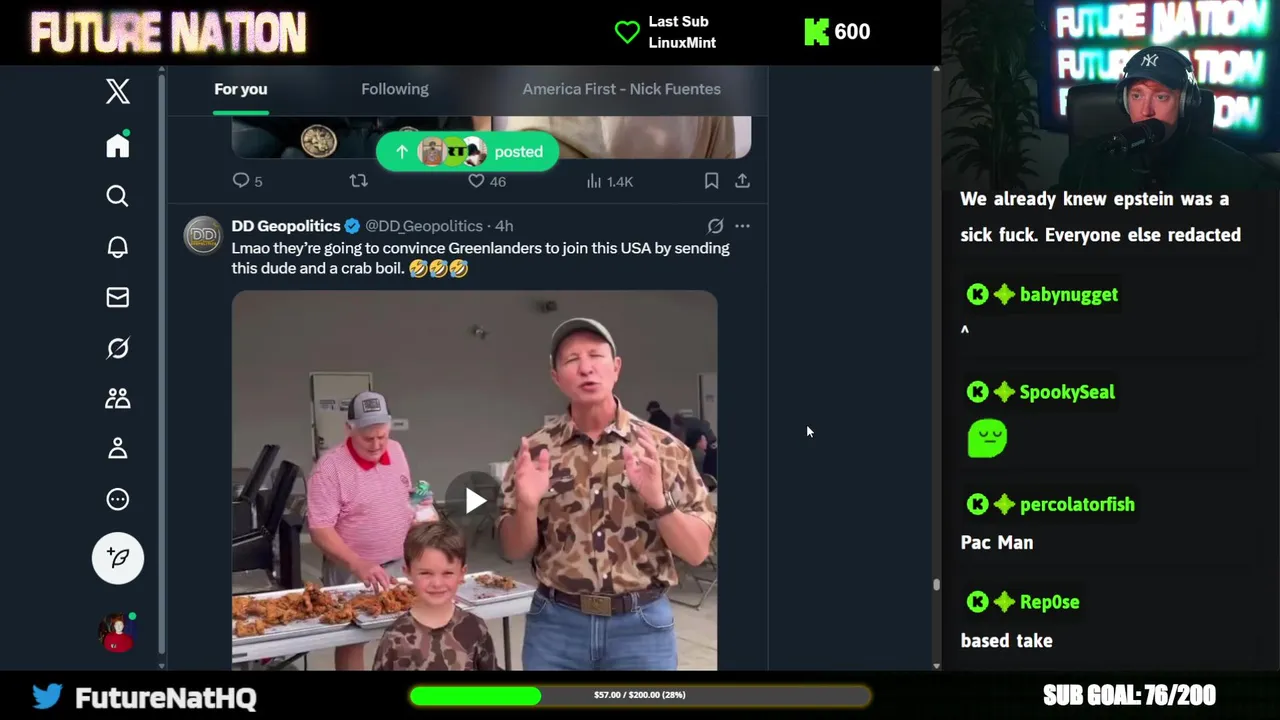
Task: Open the Communities people icon
Action: click(x=118, y=398)
